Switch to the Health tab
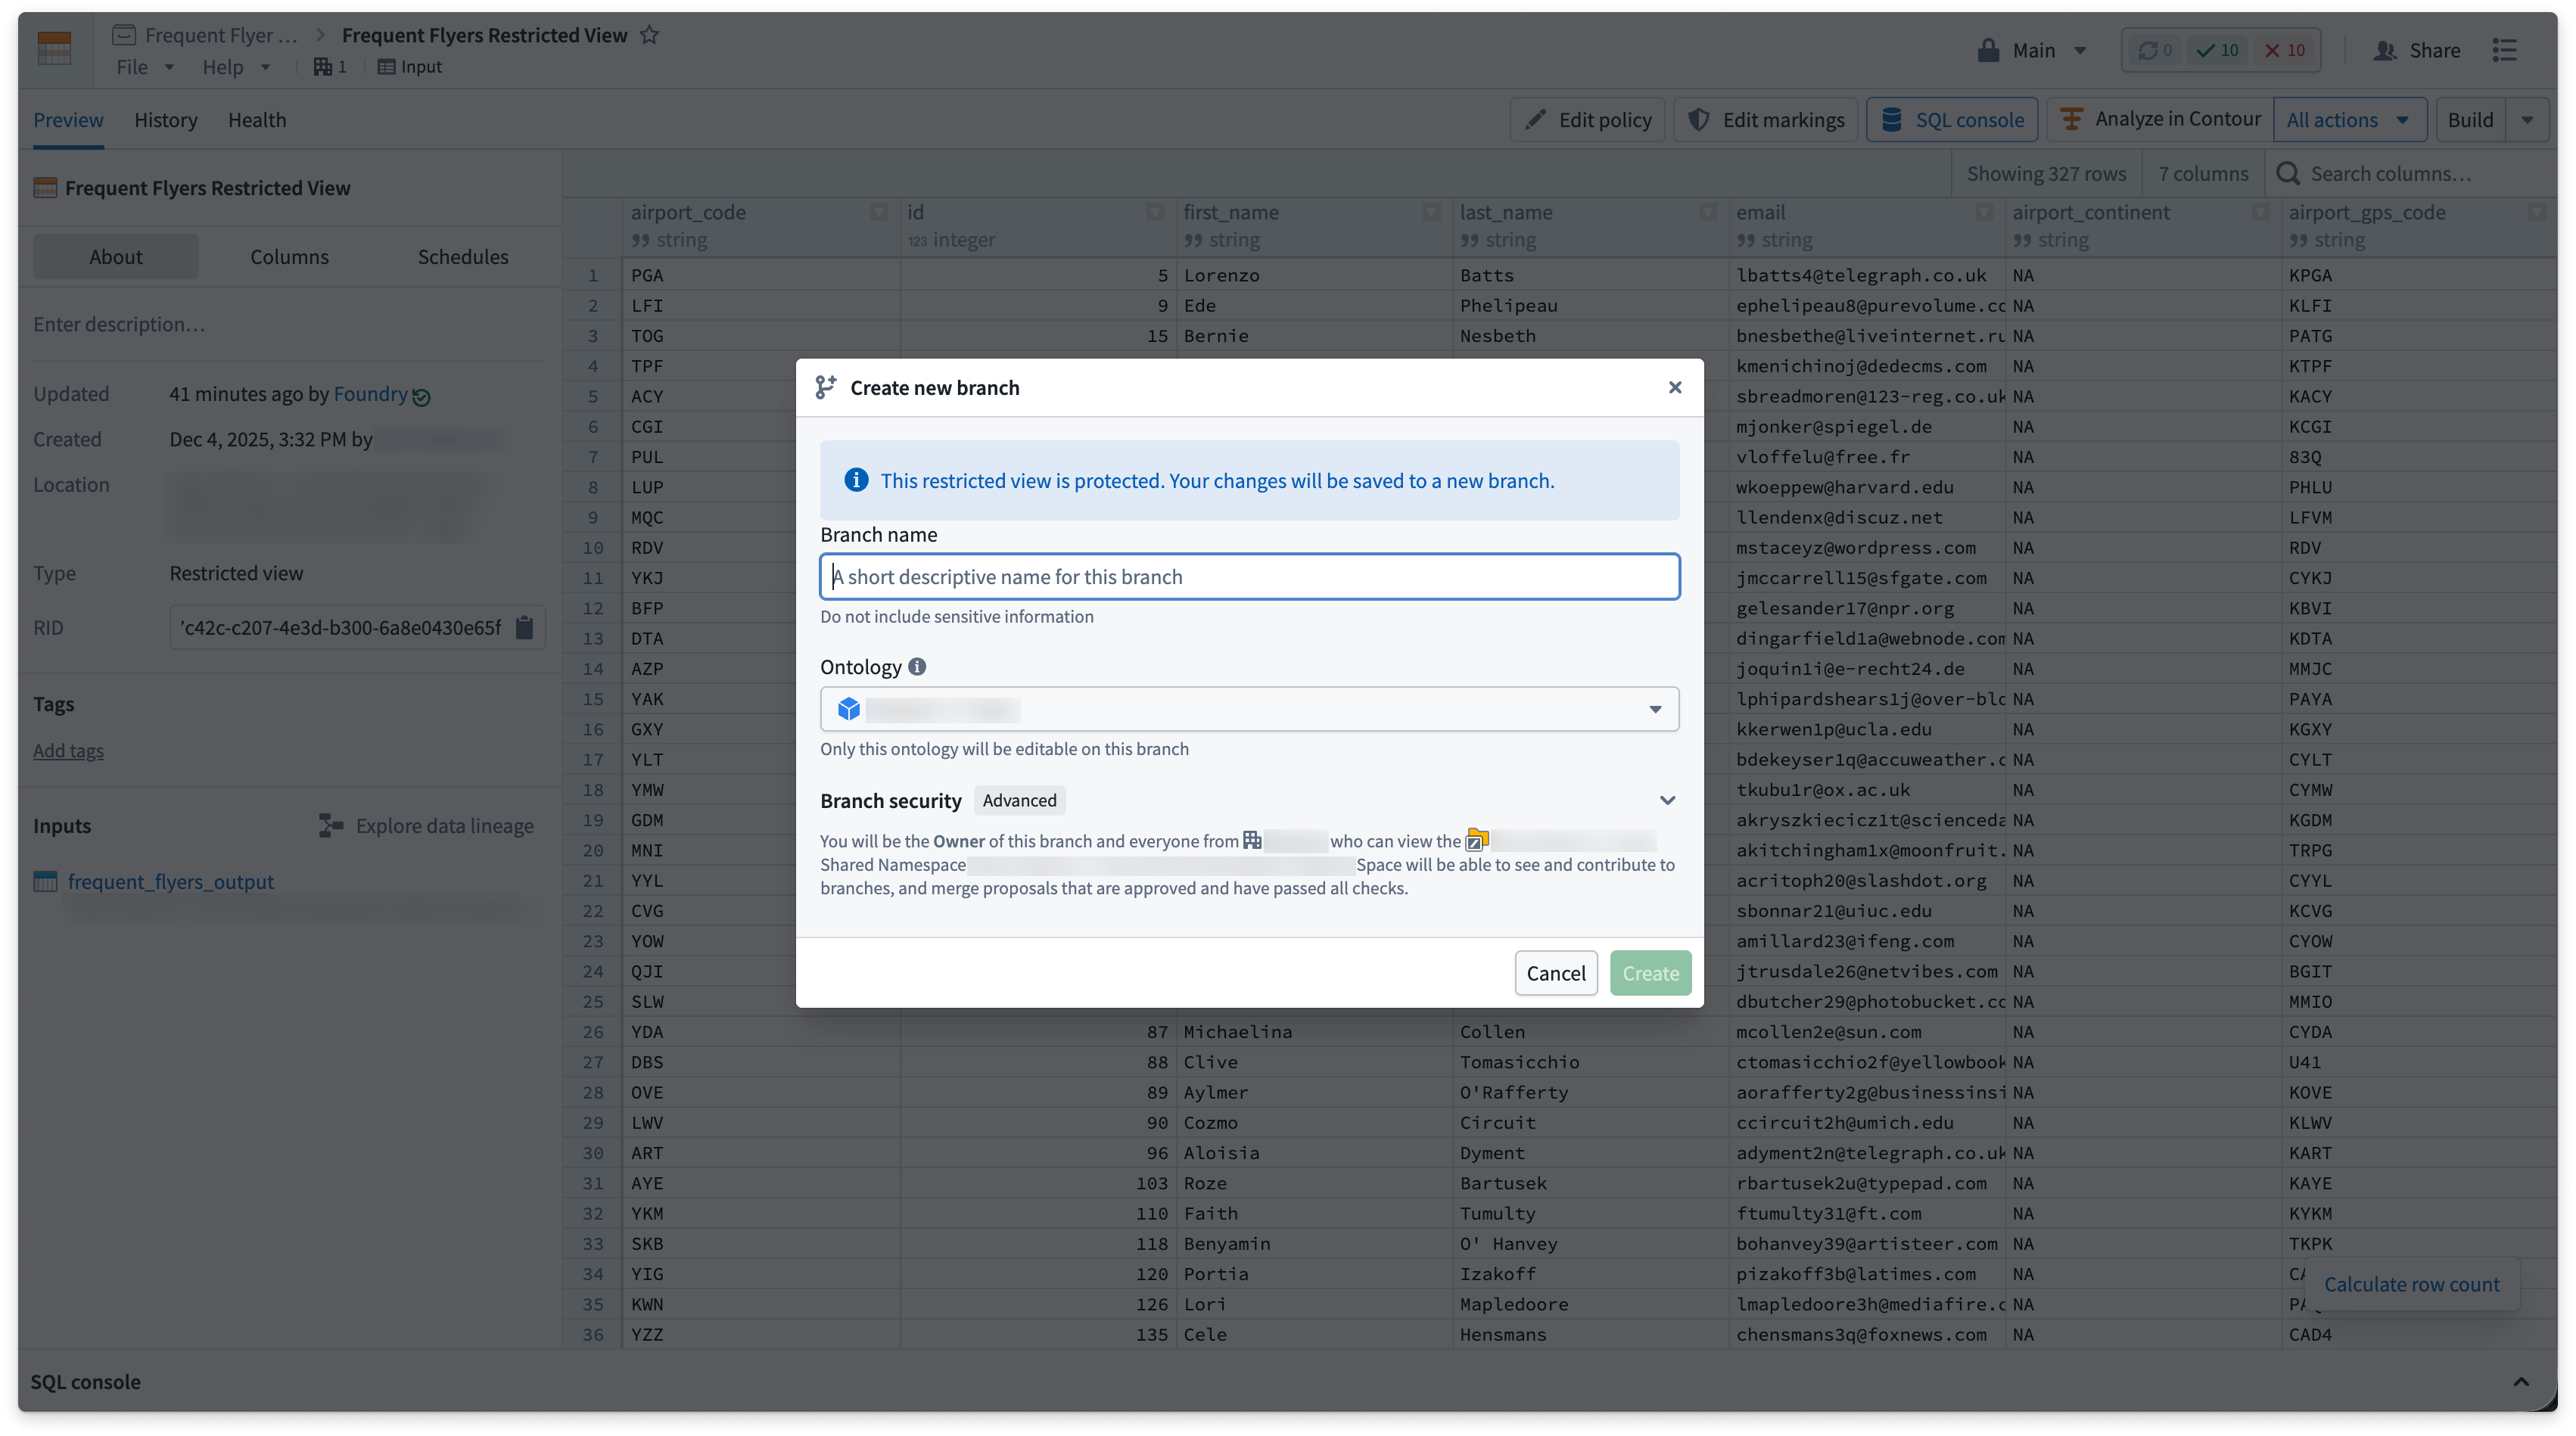Image resolution: width=2576 pixels, height=1436 pixels. 257,120
